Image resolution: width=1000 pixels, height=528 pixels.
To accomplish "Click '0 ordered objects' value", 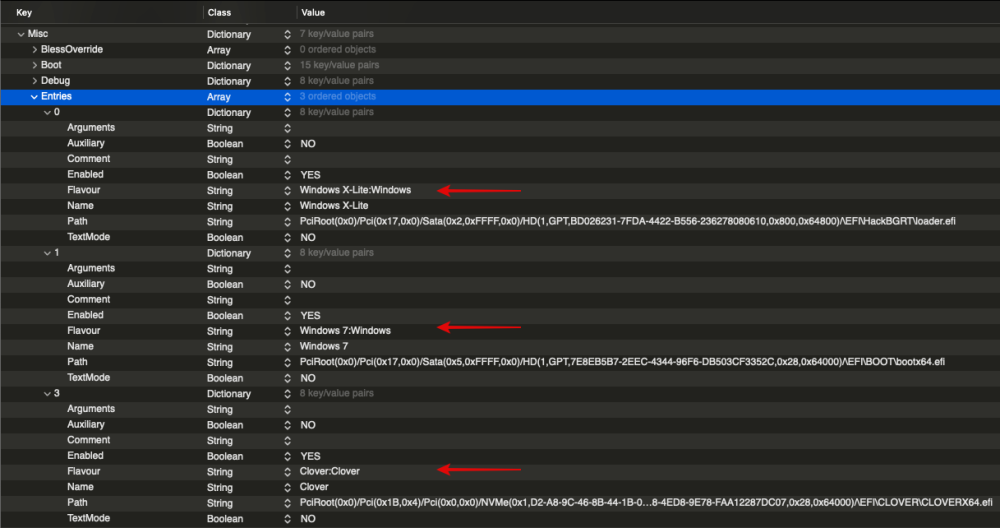I will coord(338,50).
